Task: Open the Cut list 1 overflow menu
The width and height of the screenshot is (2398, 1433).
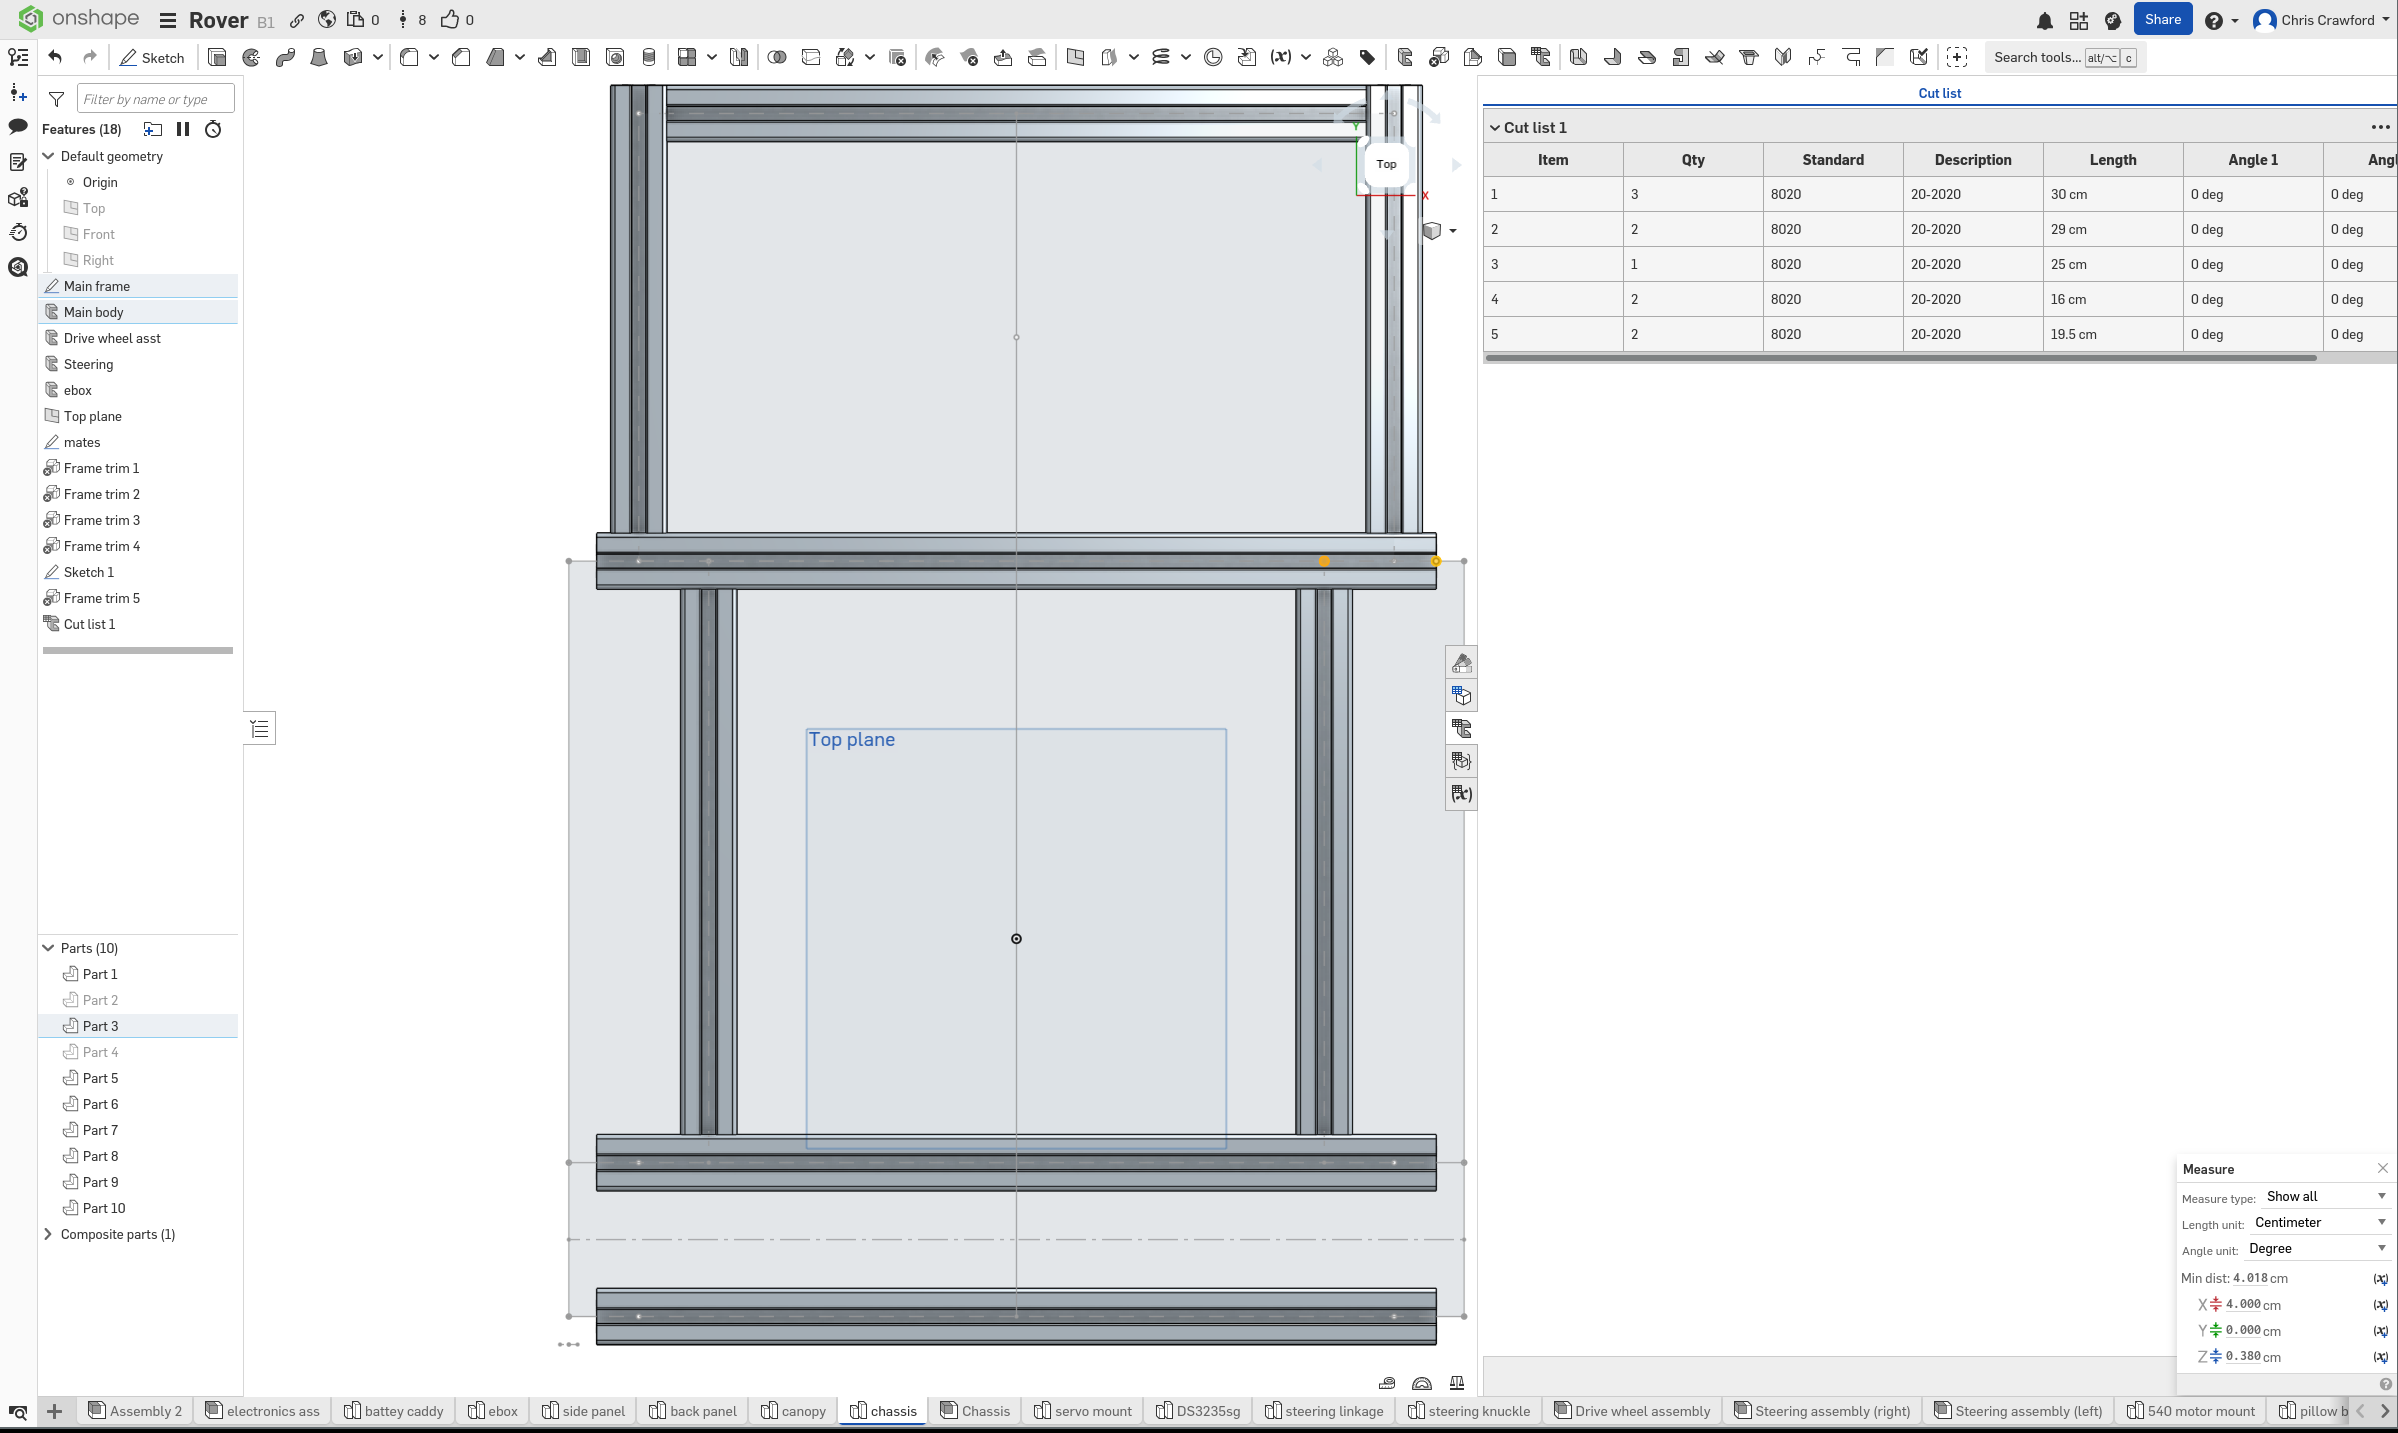Action: tap(2380, 127)
